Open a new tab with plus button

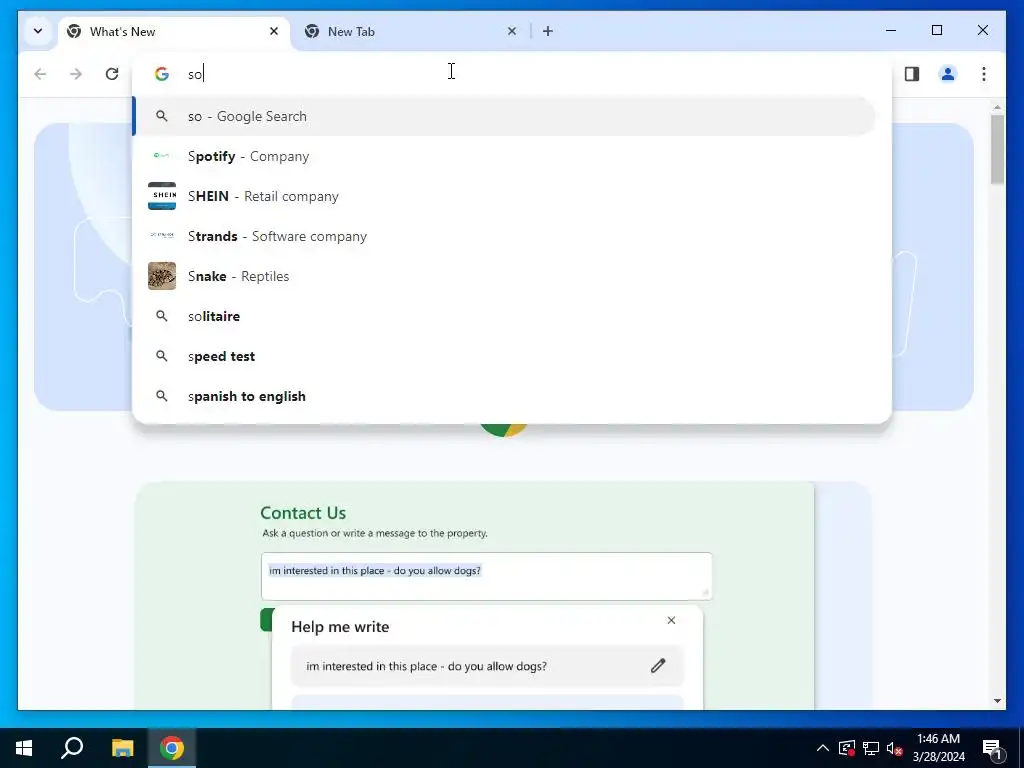pyautogui.click(x=548, y=31)
